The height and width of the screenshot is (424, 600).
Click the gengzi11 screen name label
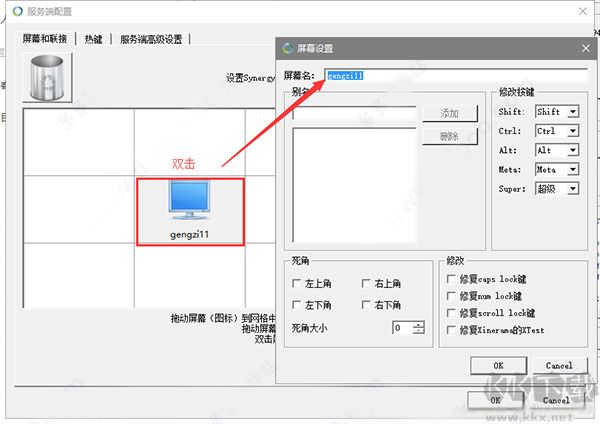(189, 234)
